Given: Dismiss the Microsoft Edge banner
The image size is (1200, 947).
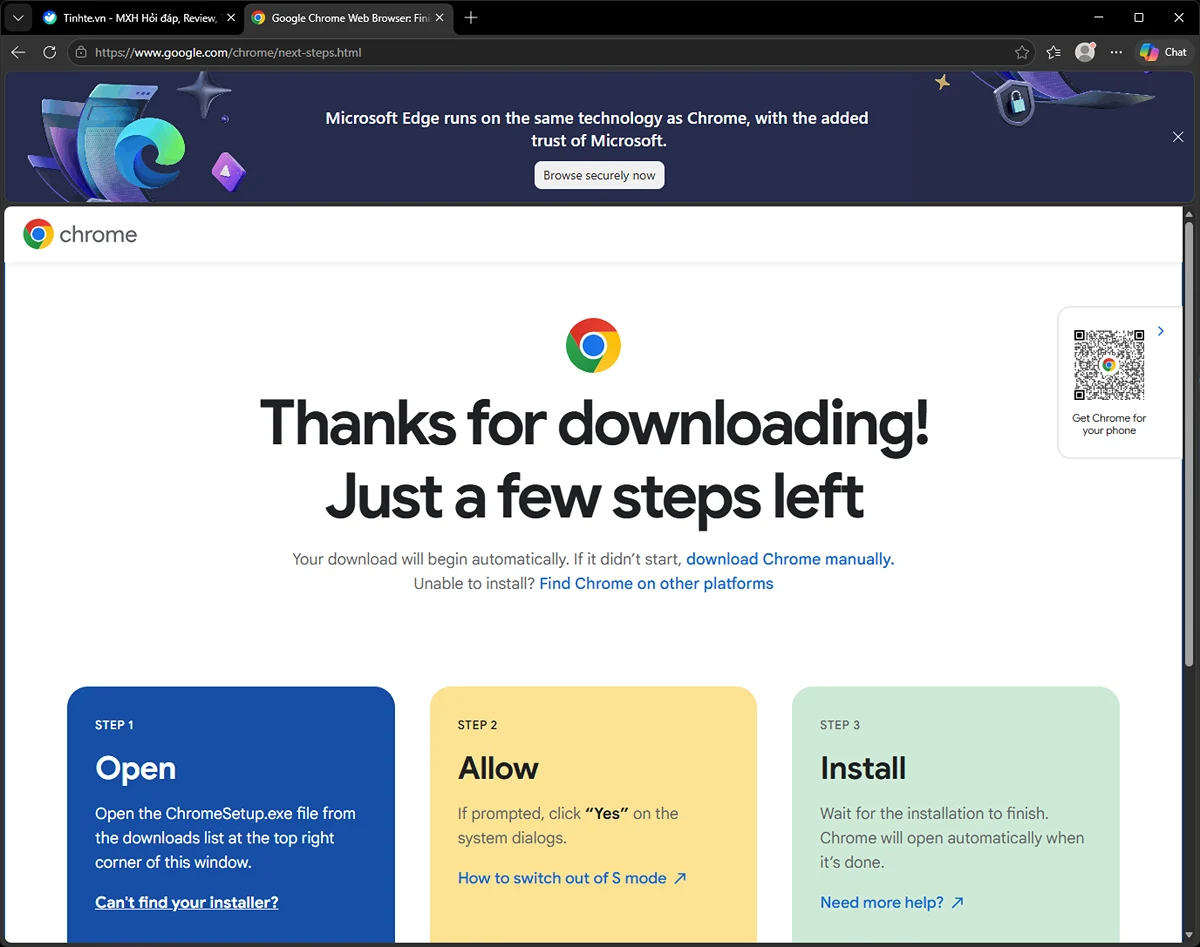Looking at the screenshot, I should point(1178,137).
